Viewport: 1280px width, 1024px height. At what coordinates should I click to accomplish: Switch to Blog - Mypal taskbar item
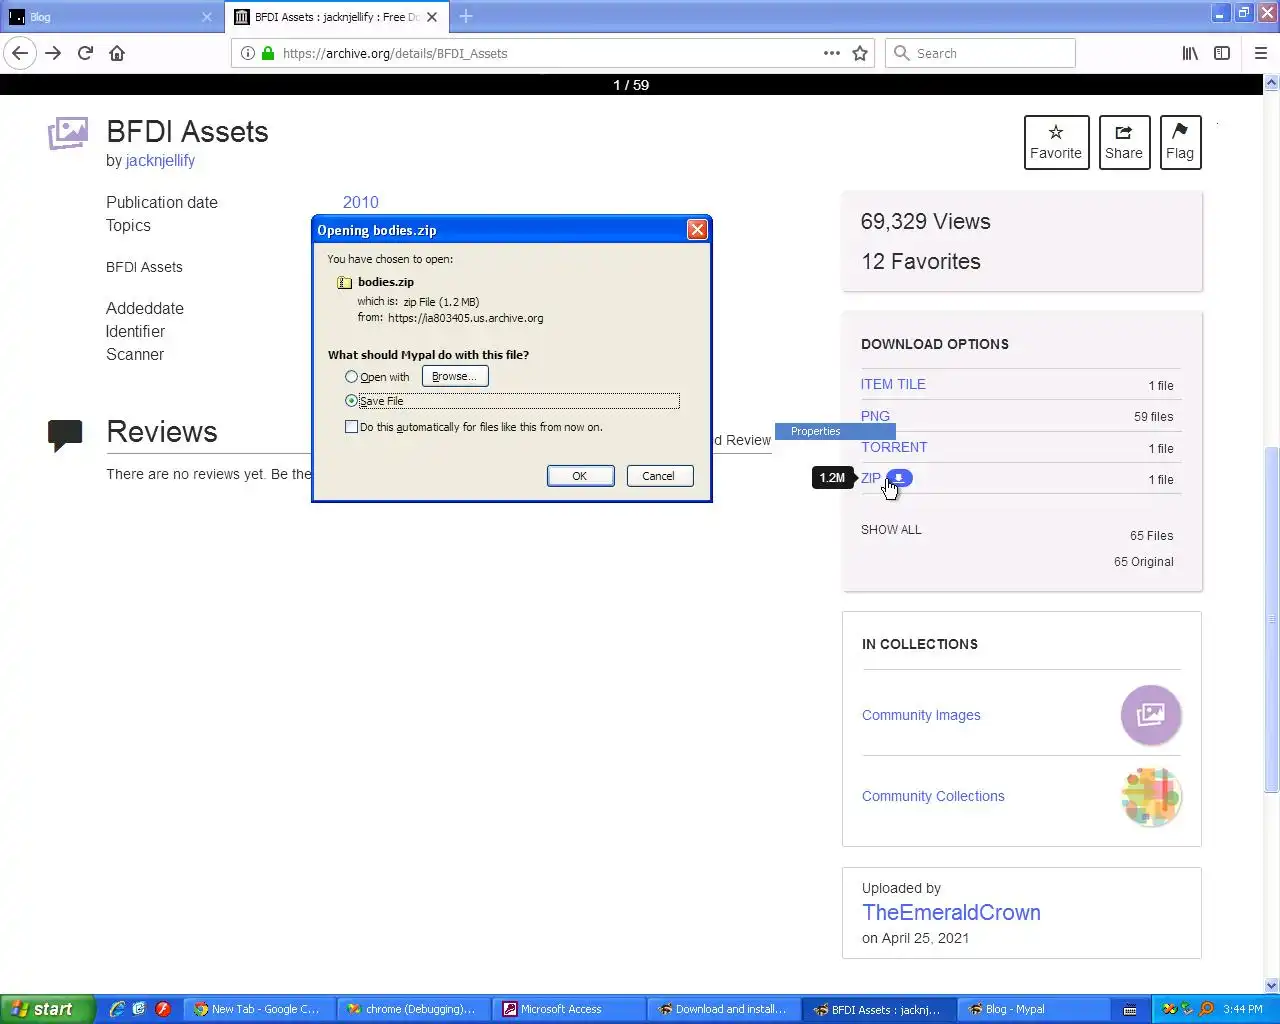1031,1009
